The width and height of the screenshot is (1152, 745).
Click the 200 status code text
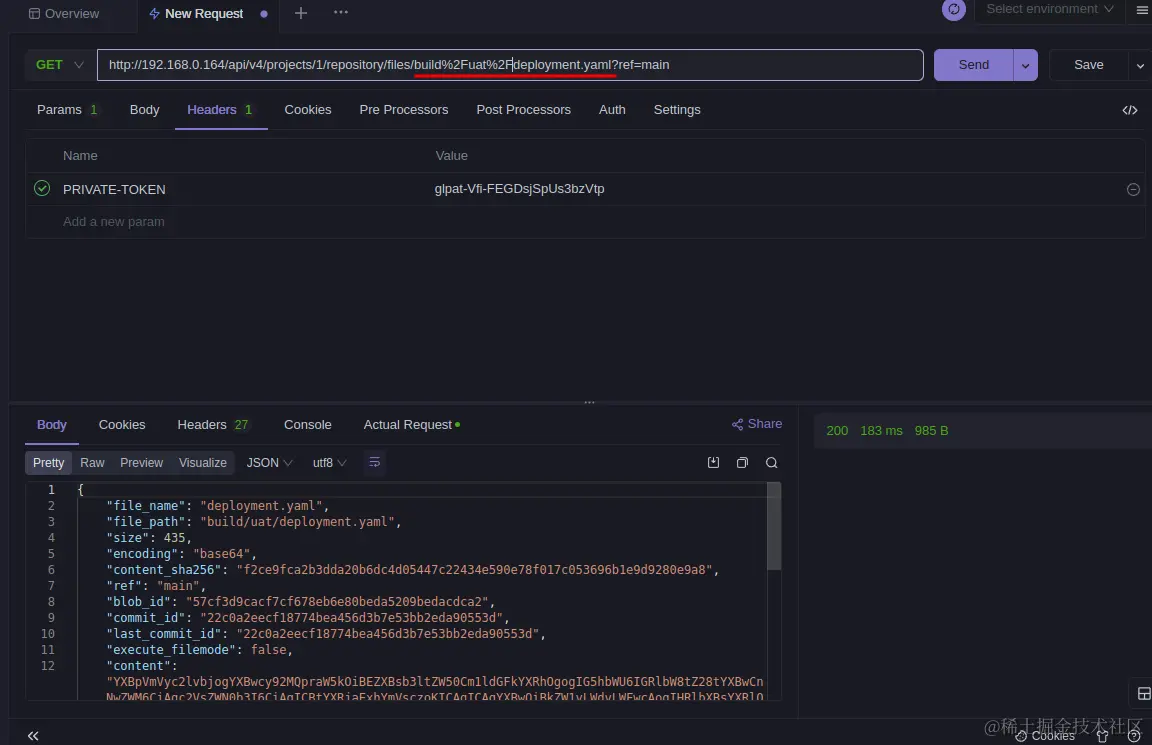[x=837, y=431]
